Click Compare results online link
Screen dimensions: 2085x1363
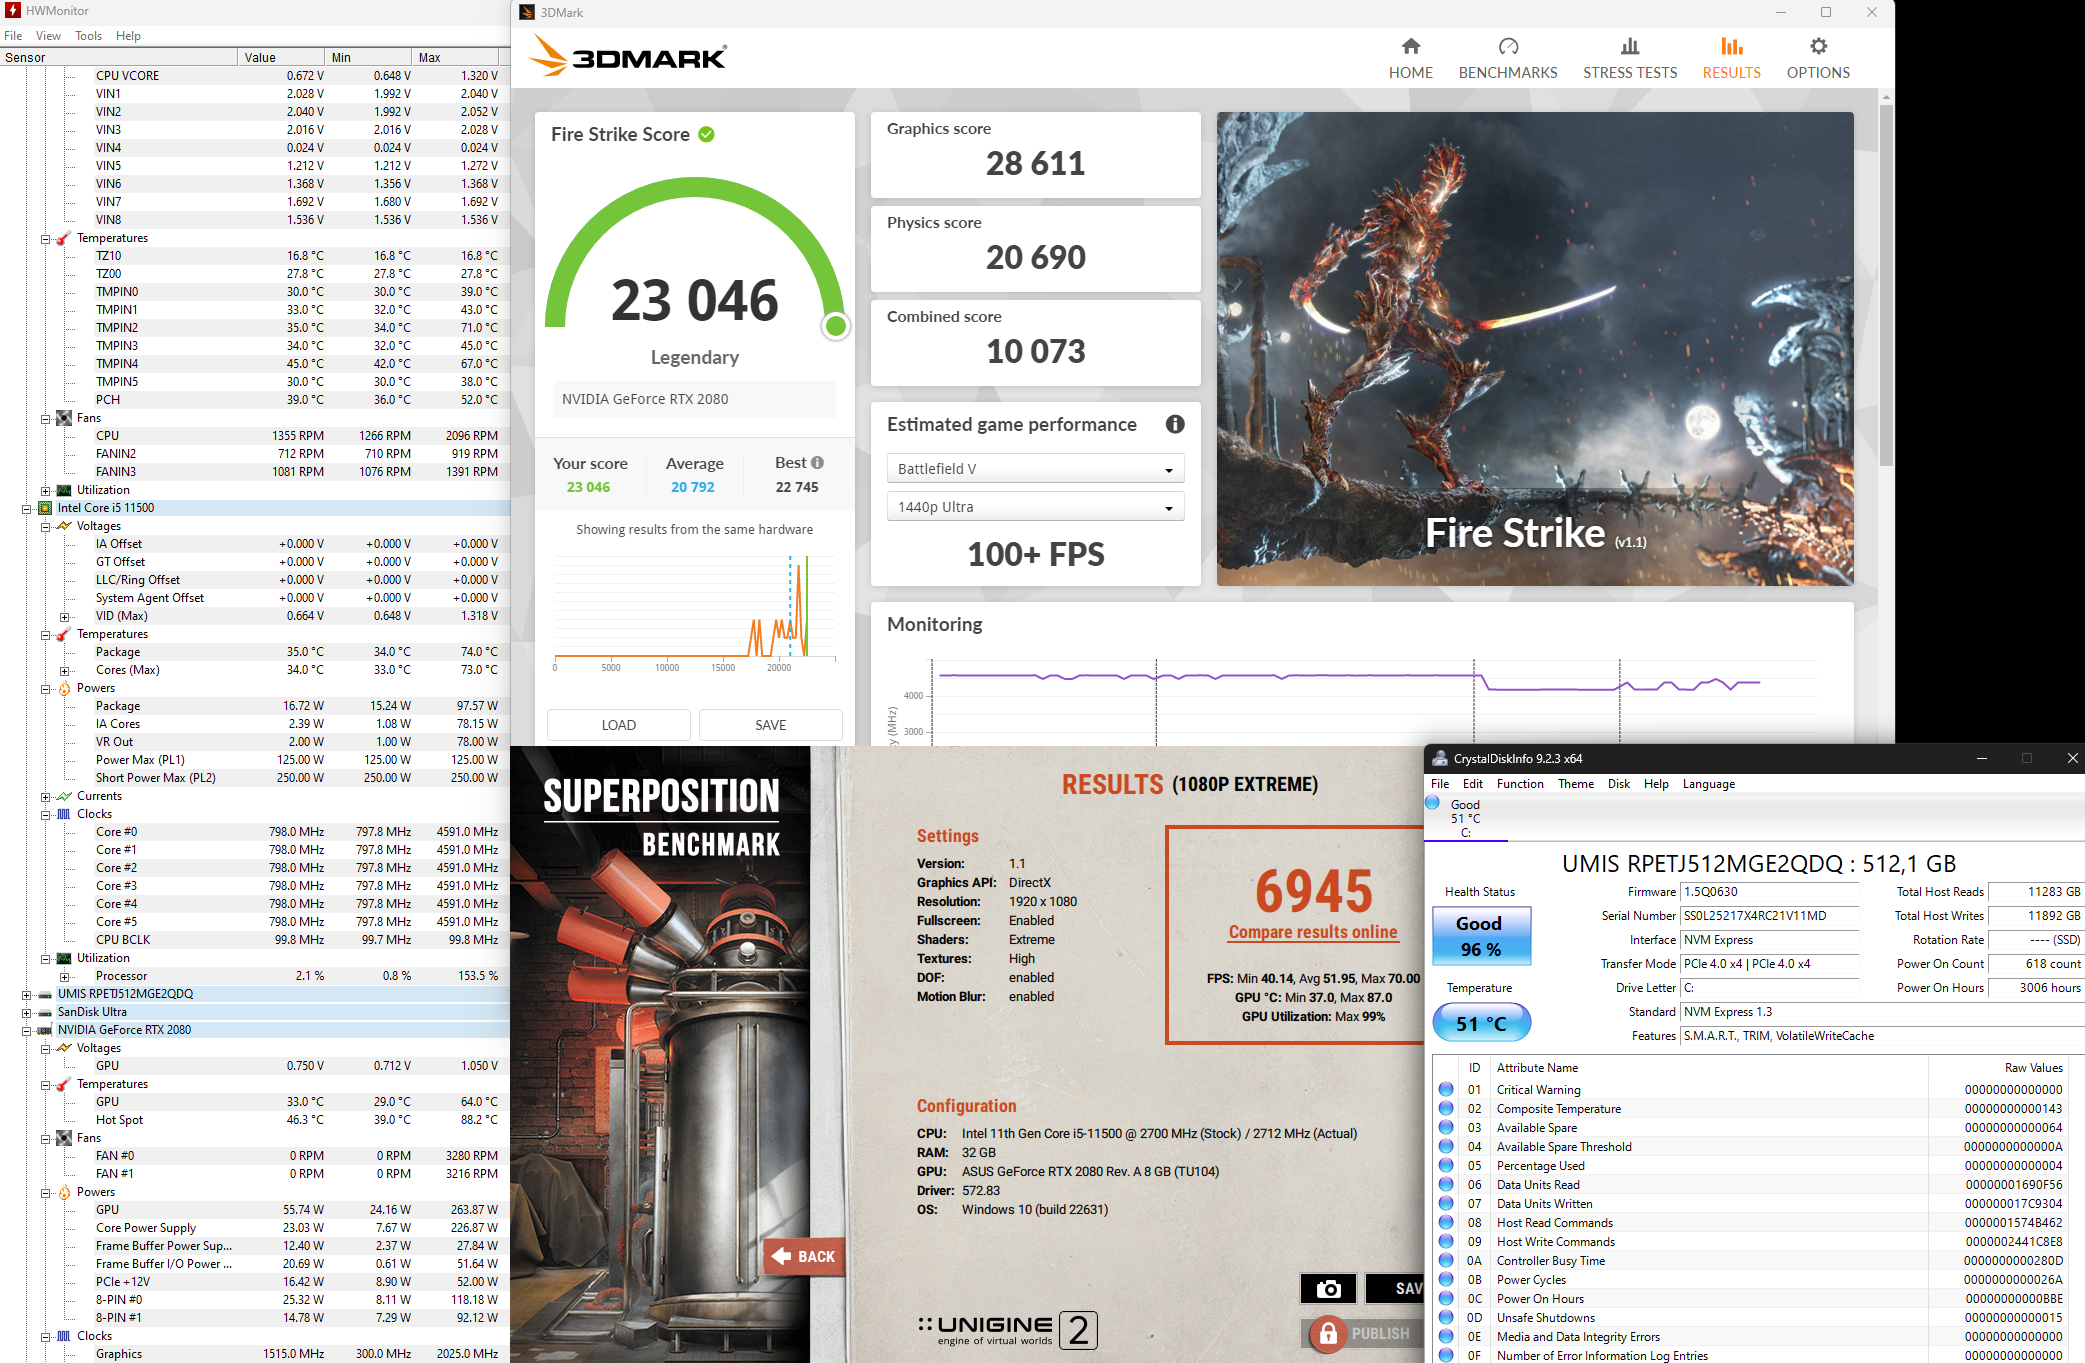[1313, 932]
